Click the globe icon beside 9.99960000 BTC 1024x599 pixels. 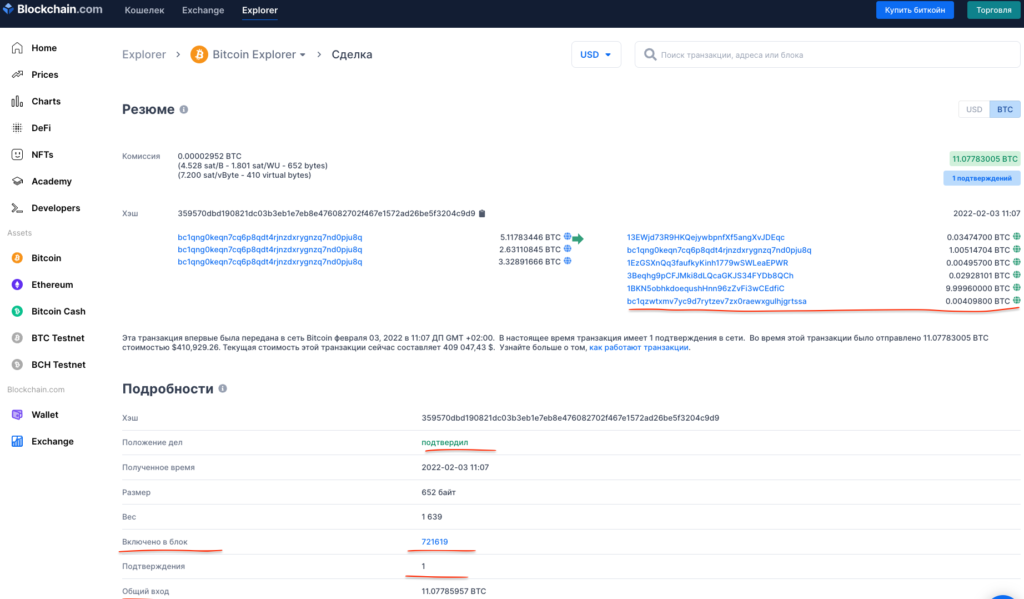pos(1017,288)
